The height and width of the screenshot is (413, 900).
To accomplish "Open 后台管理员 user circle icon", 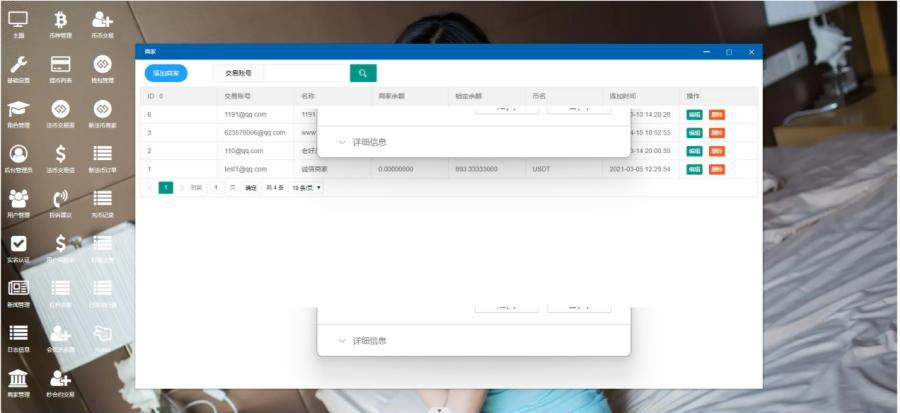I will (x=18, y=155).
